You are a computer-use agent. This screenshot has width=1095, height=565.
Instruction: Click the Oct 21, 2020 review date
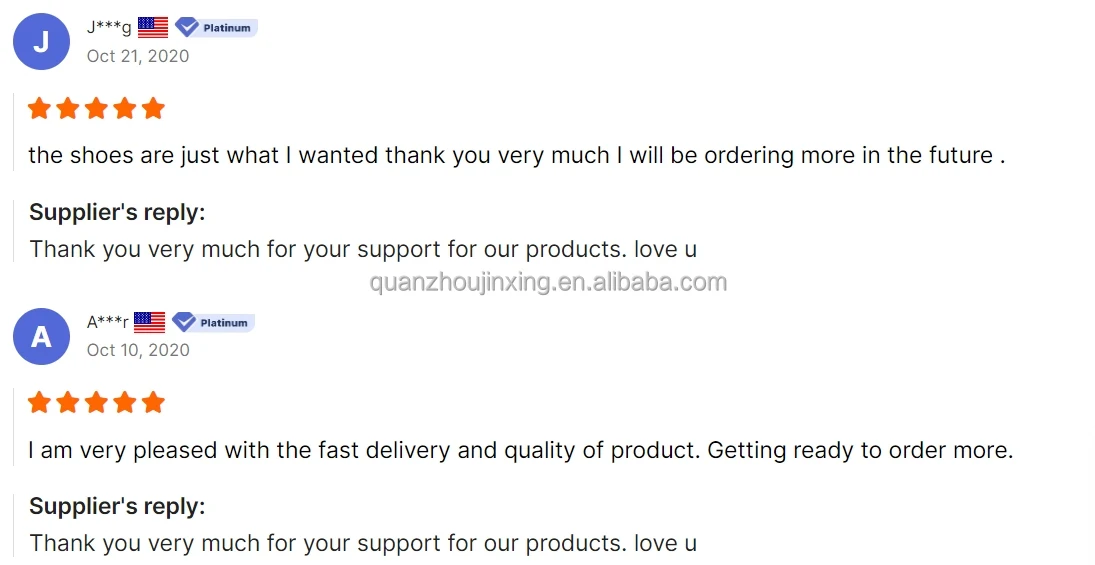pyautogui.click(x=138, y=56)
